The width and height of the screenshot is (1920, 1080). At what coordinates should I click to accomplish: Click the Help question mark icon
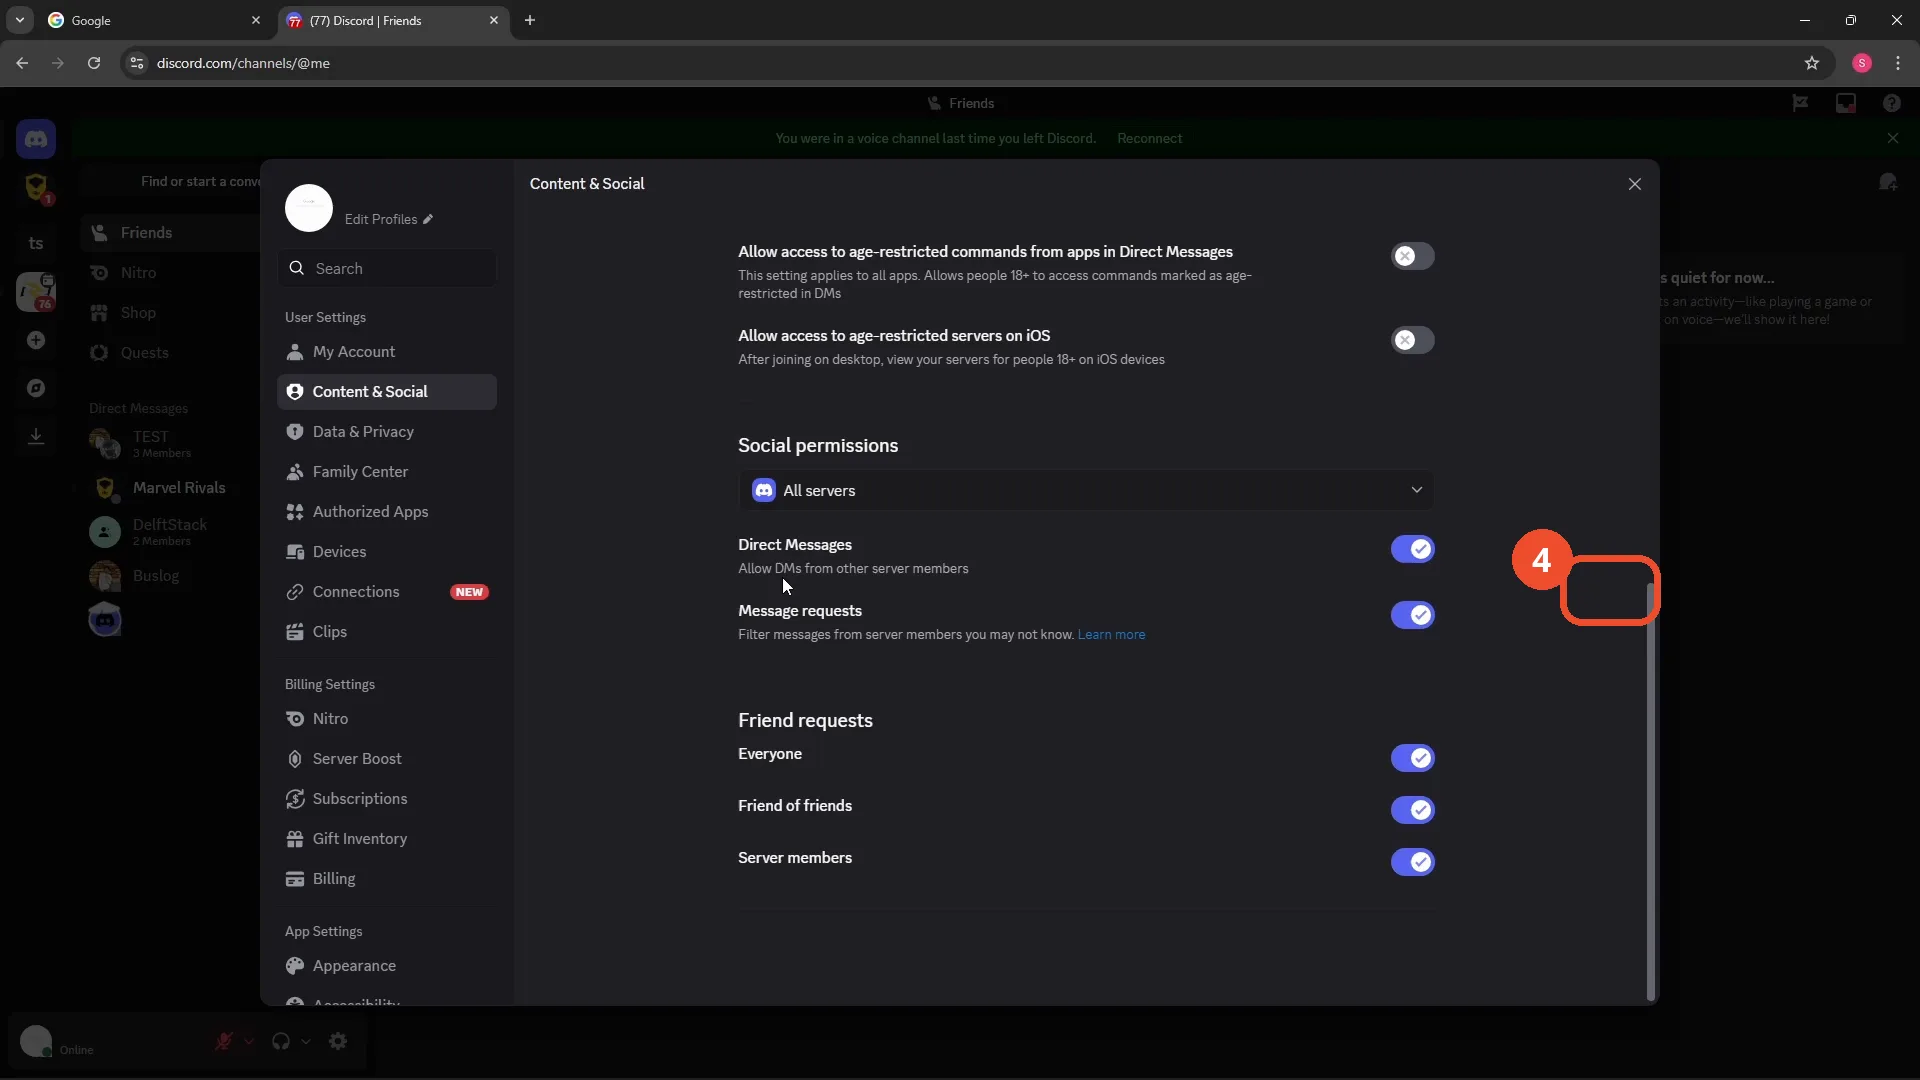click(1891, 103)
